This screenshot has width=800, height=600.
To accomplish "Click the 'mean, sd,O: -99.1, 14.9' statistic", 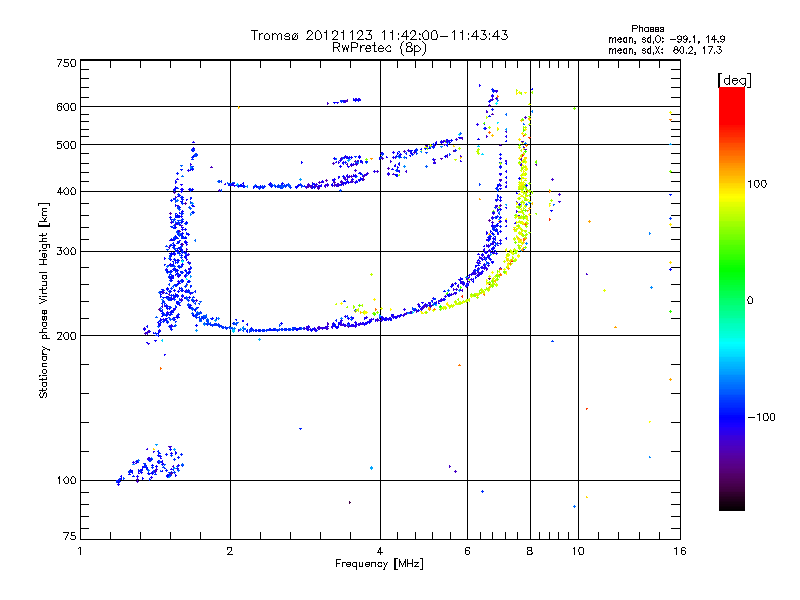I will tap(666, 39).
